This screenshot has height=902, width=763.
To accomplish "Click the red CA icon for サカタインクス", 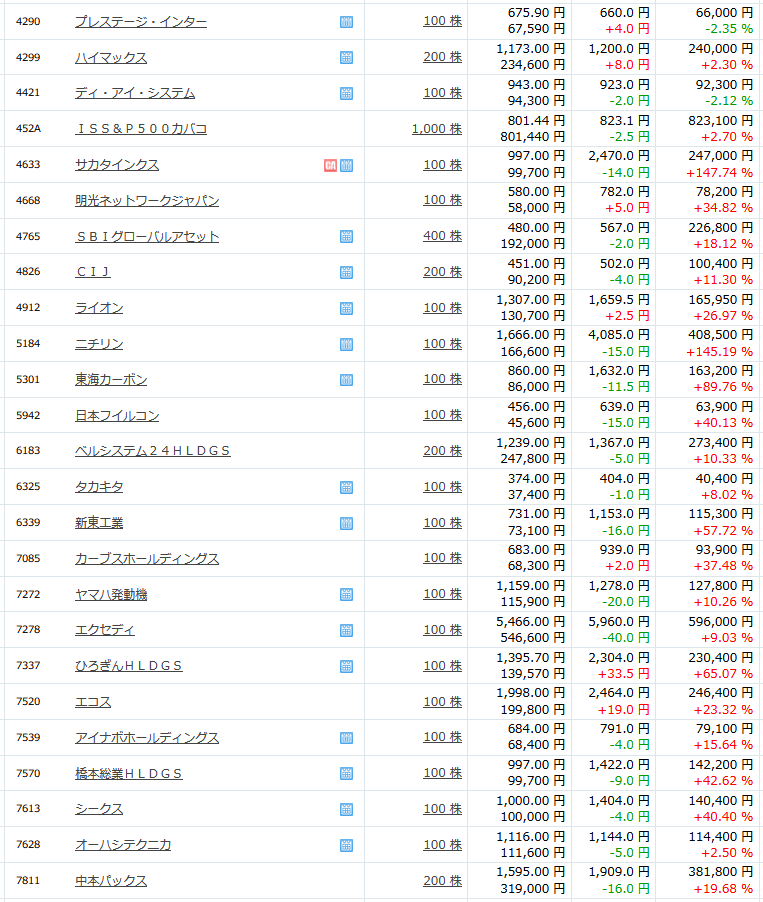I will pos(330,166).
